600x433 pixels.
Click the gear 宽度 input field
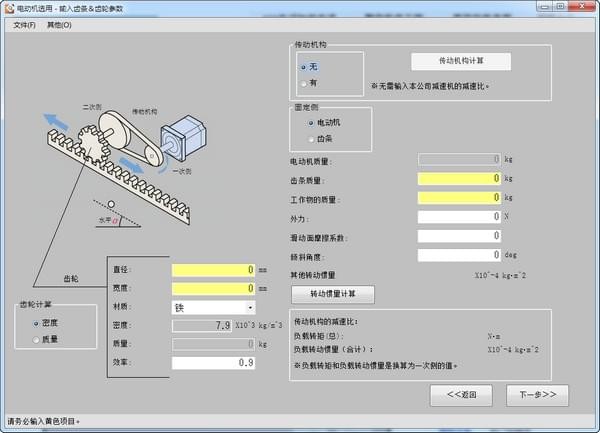tap(213, 288)
